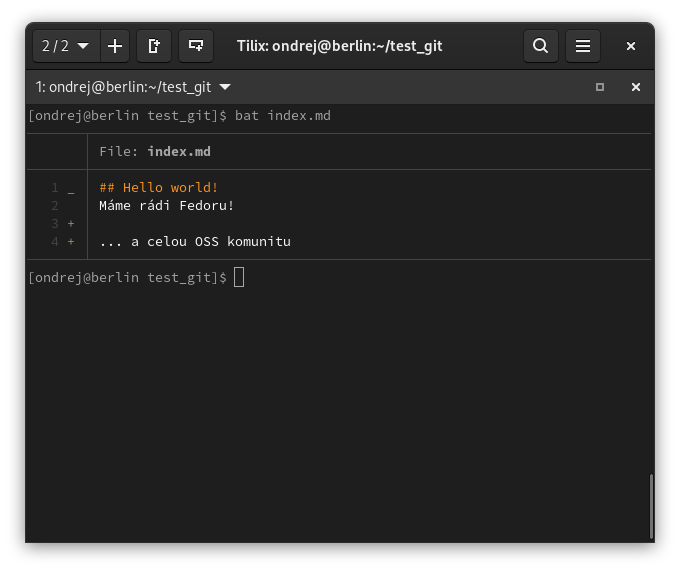Click the '1: ondrej@berlin:~/test_git' terminal title

coord(123,87)
